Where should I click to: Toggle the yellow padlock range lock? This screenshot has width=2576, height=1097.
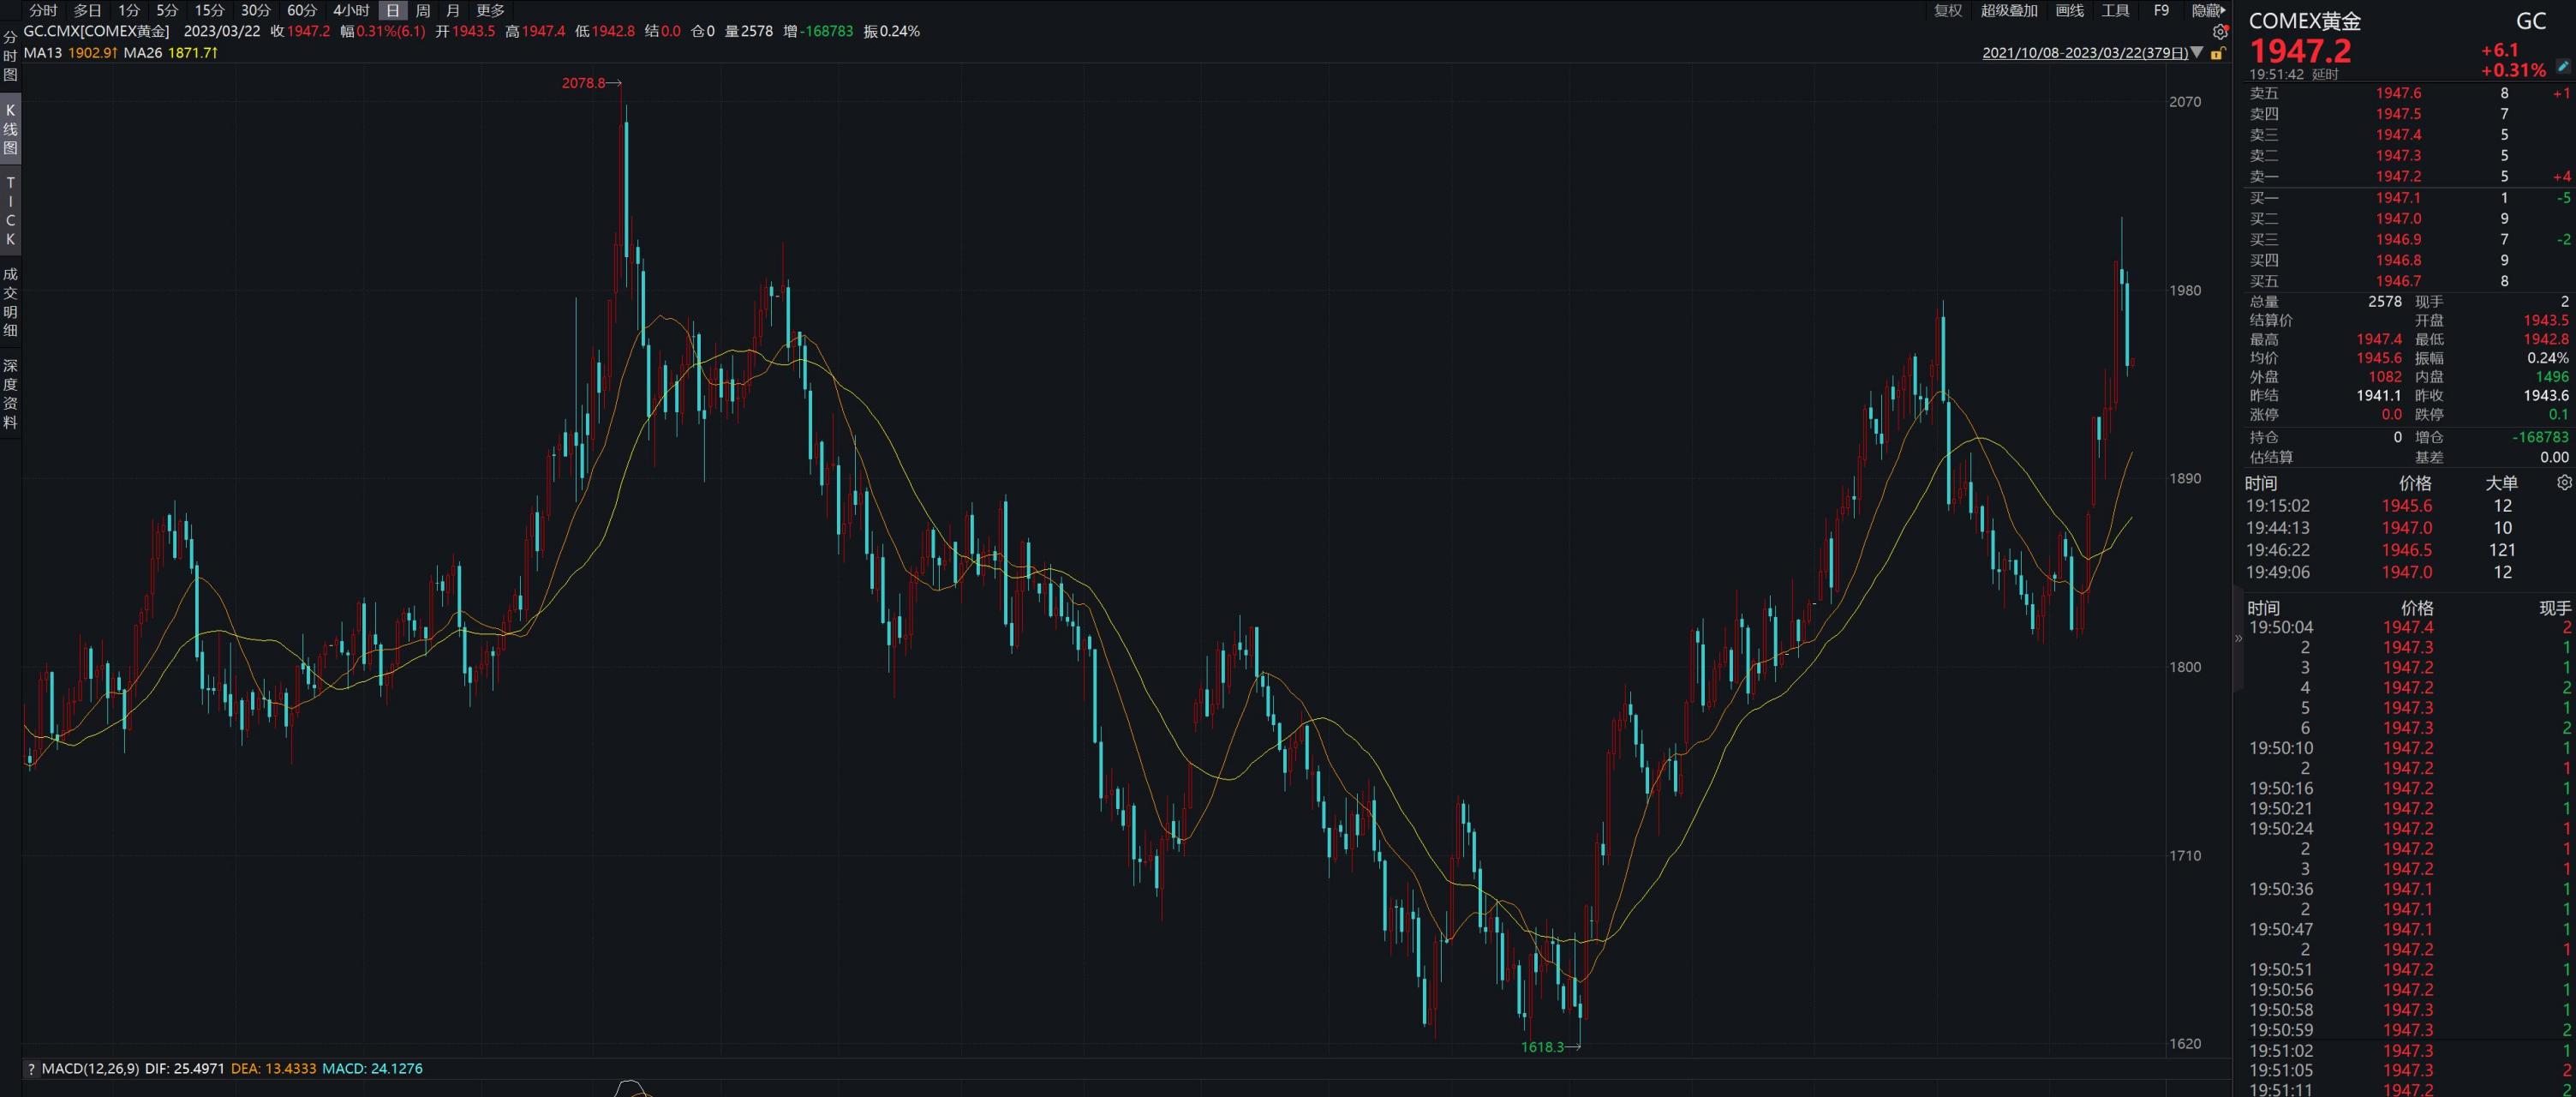(x=2217, y=53)
